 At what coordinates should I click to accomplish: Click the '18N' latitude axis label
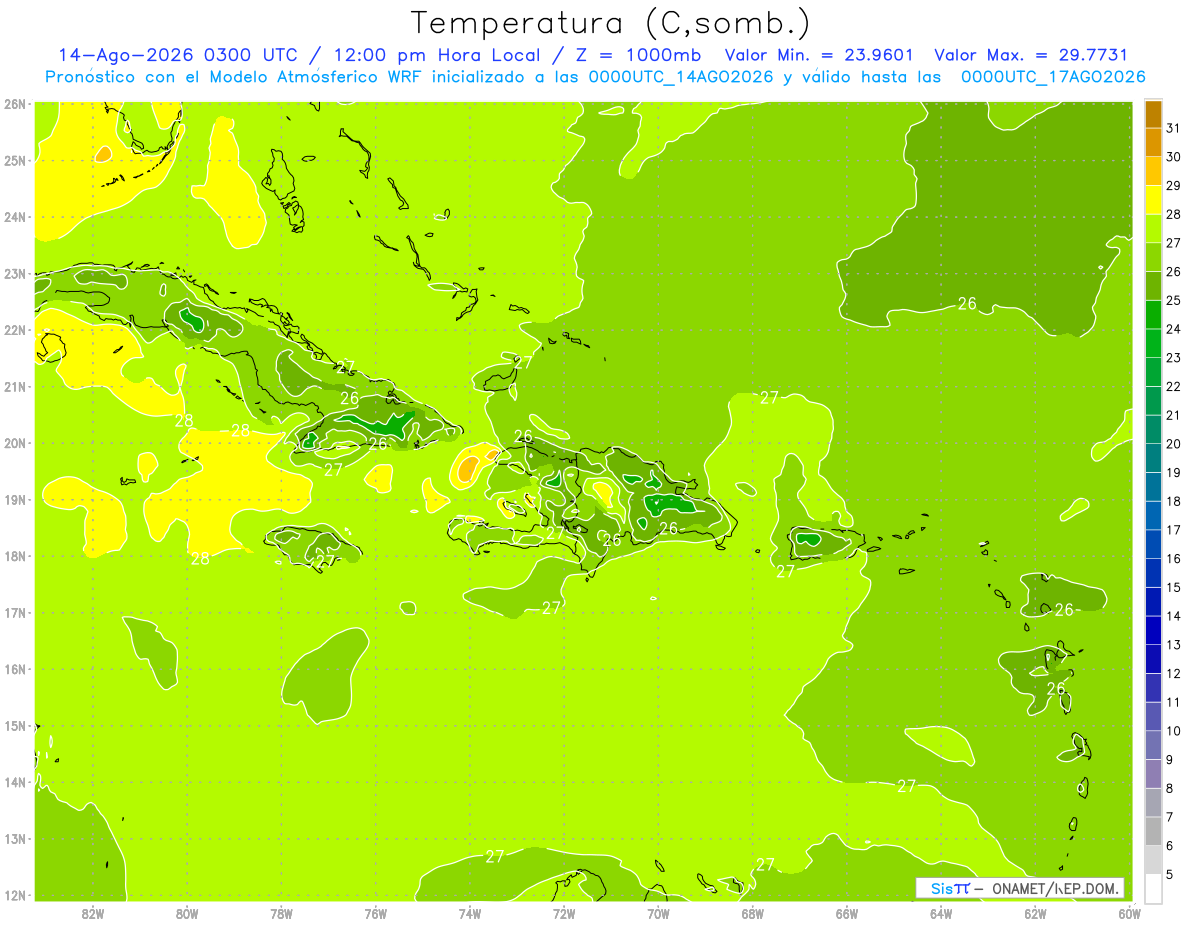tap(15, 556)
